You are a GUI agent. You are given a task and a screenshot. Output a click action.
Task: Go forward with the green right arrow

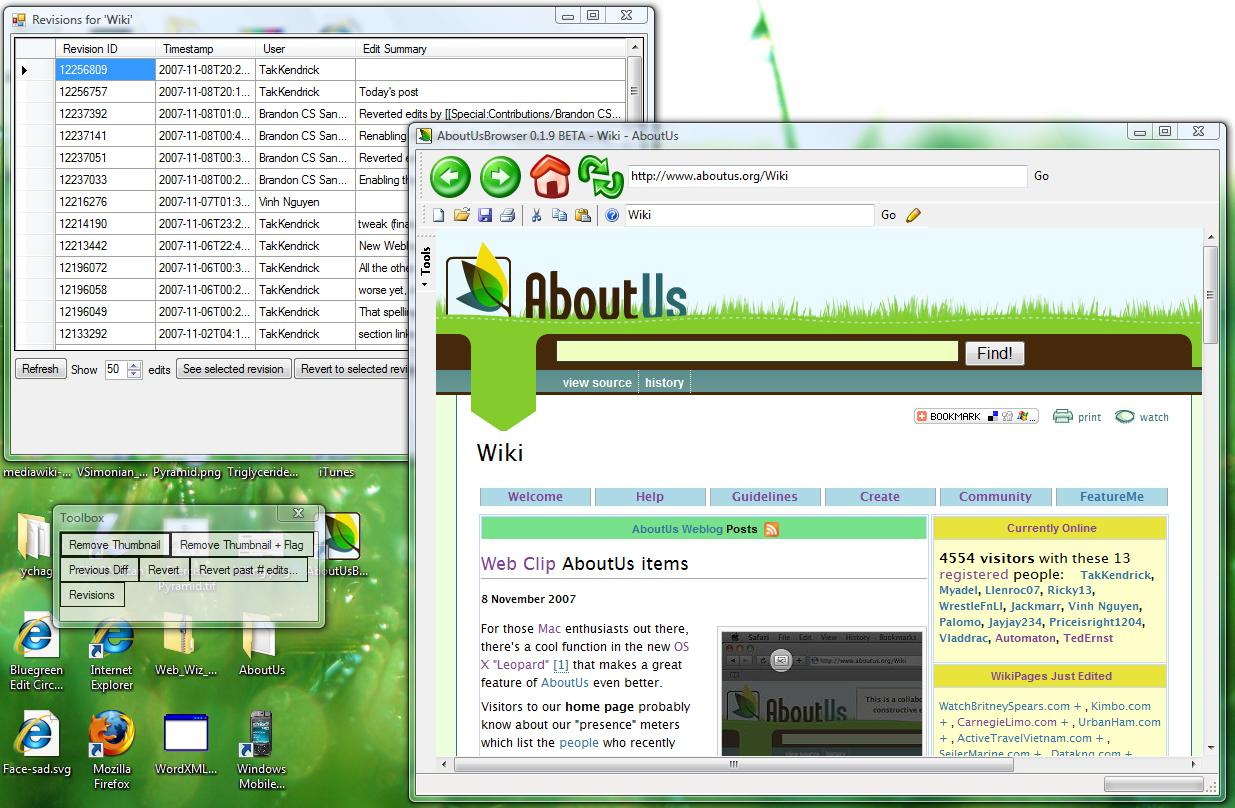coord(501,178)
